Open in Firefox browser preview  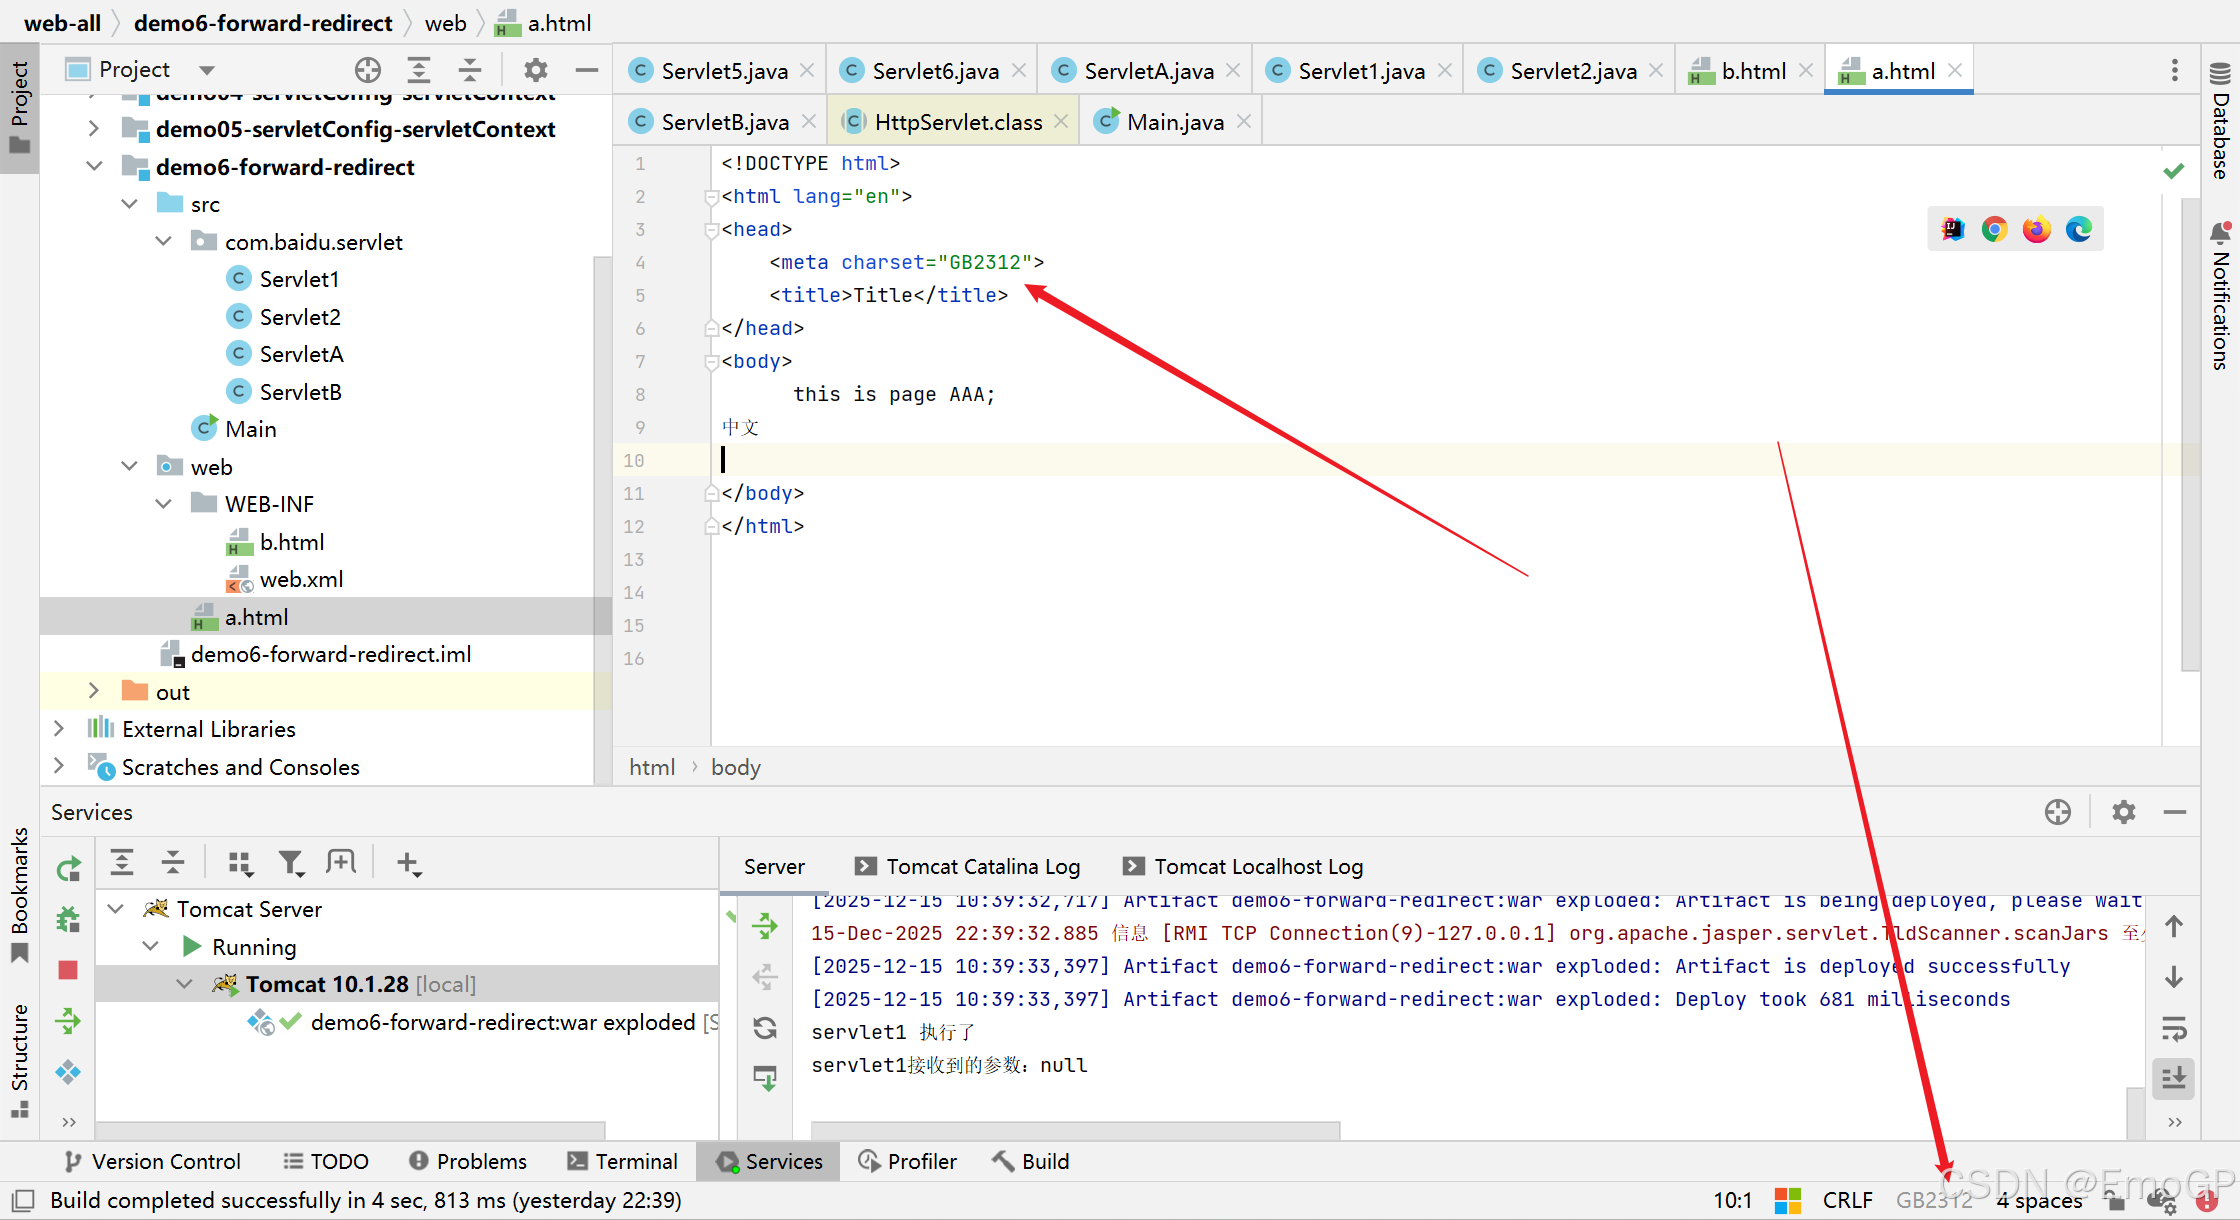[2036, 230]
